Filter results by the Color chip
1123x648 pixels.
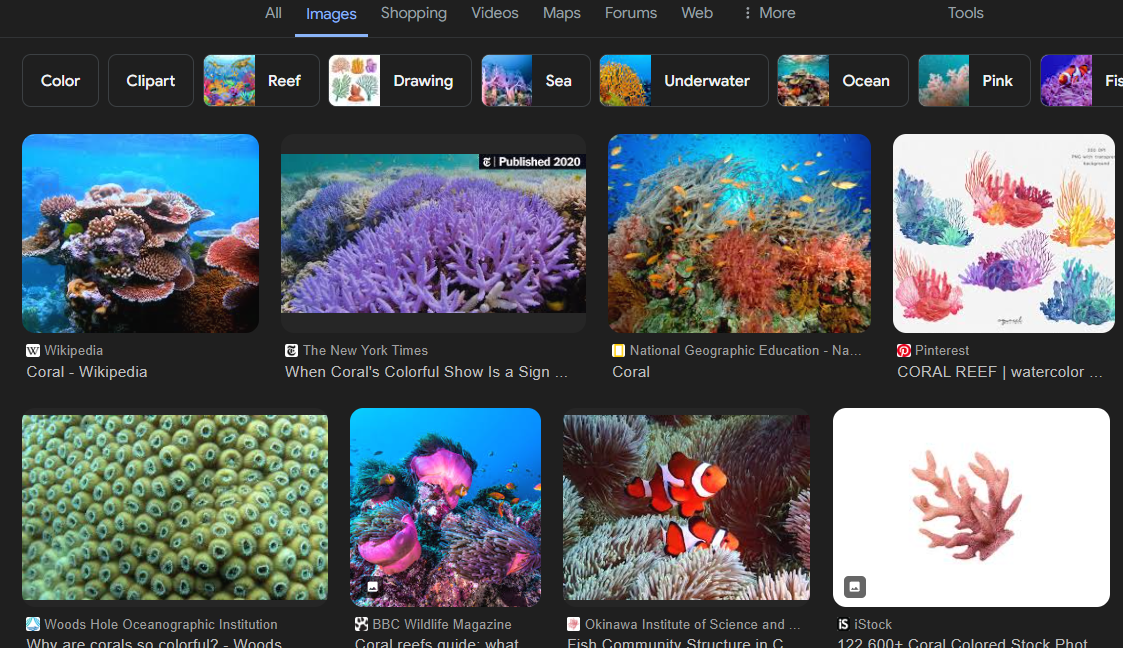pyautogui.click(x=60, y=81)
